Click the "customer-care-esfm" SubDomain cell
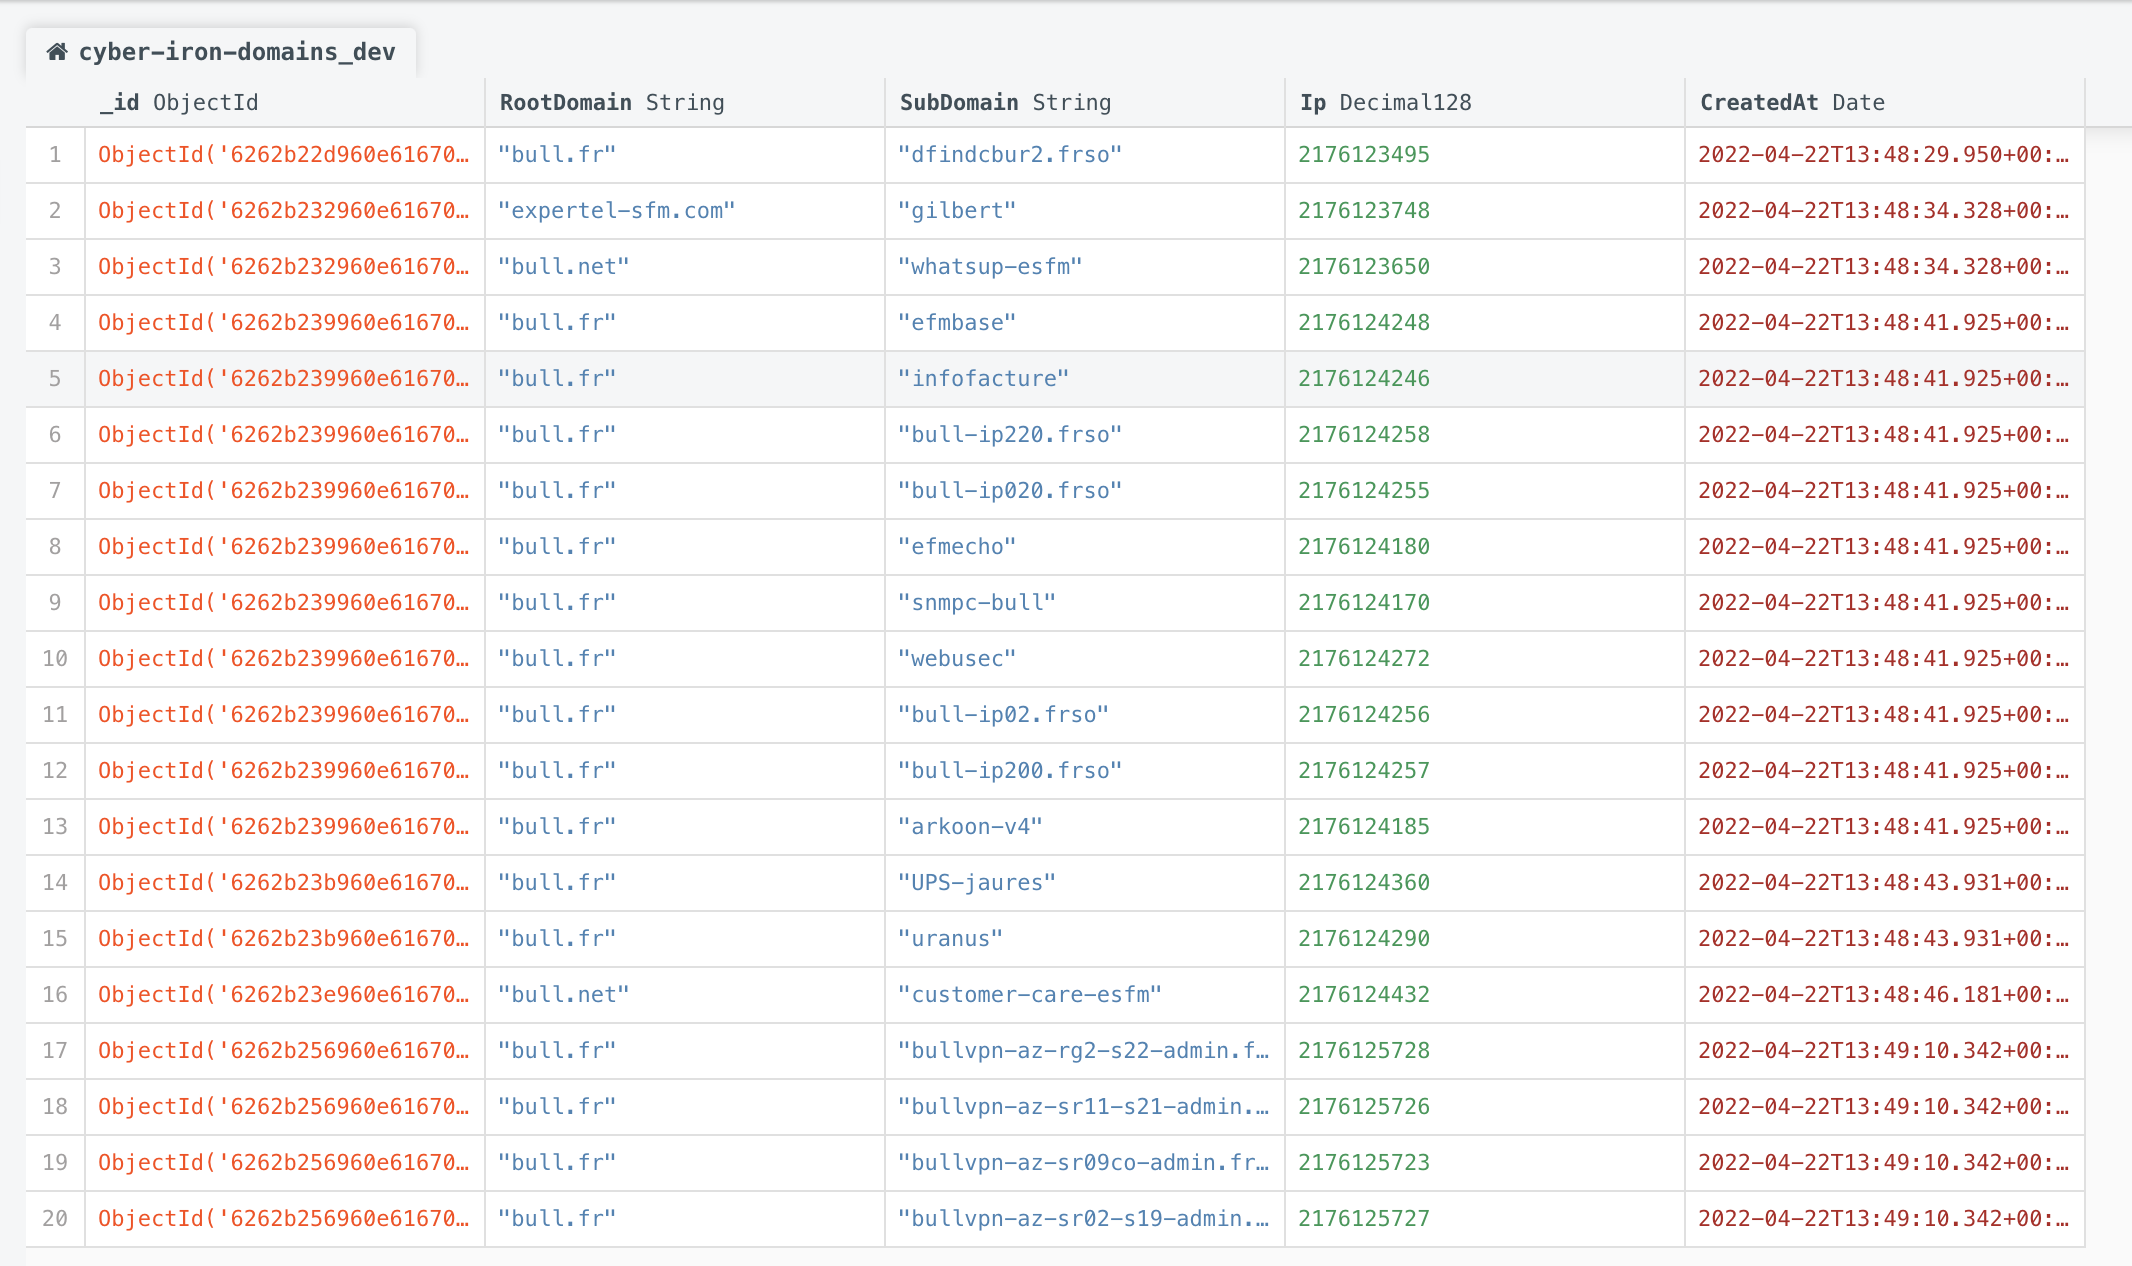The image size is (2132, 1266). [1029, 994]
